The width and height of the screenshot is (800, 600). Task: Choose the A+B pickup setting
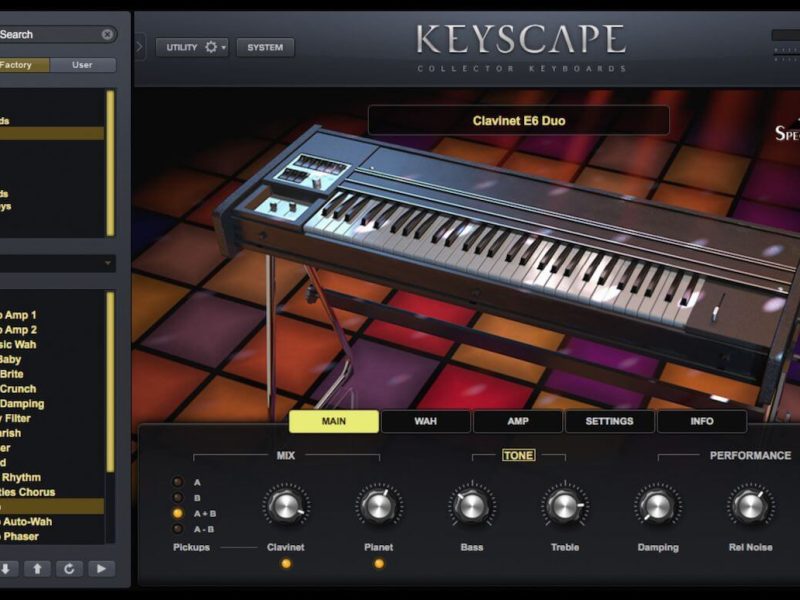click(178, 513)
